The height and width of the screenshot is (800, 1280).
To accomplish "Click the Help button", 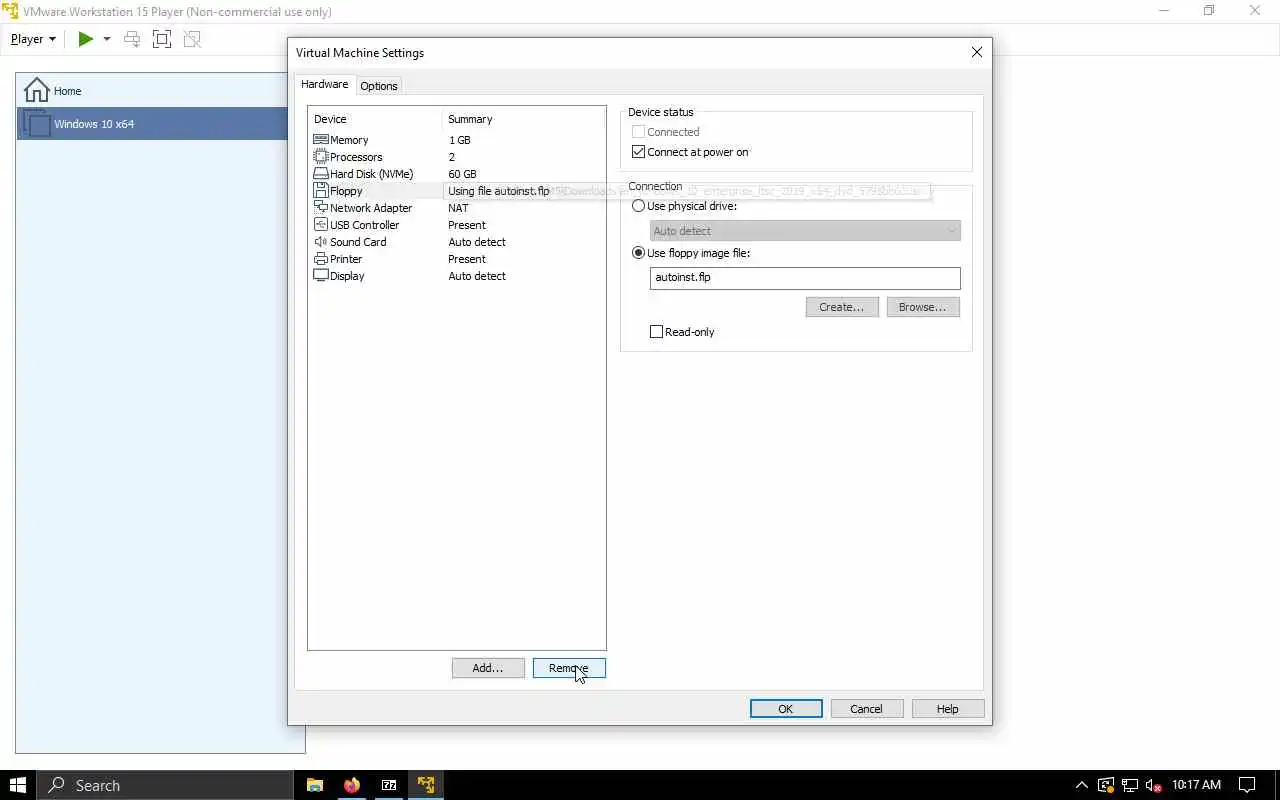I will pos(947,709).
